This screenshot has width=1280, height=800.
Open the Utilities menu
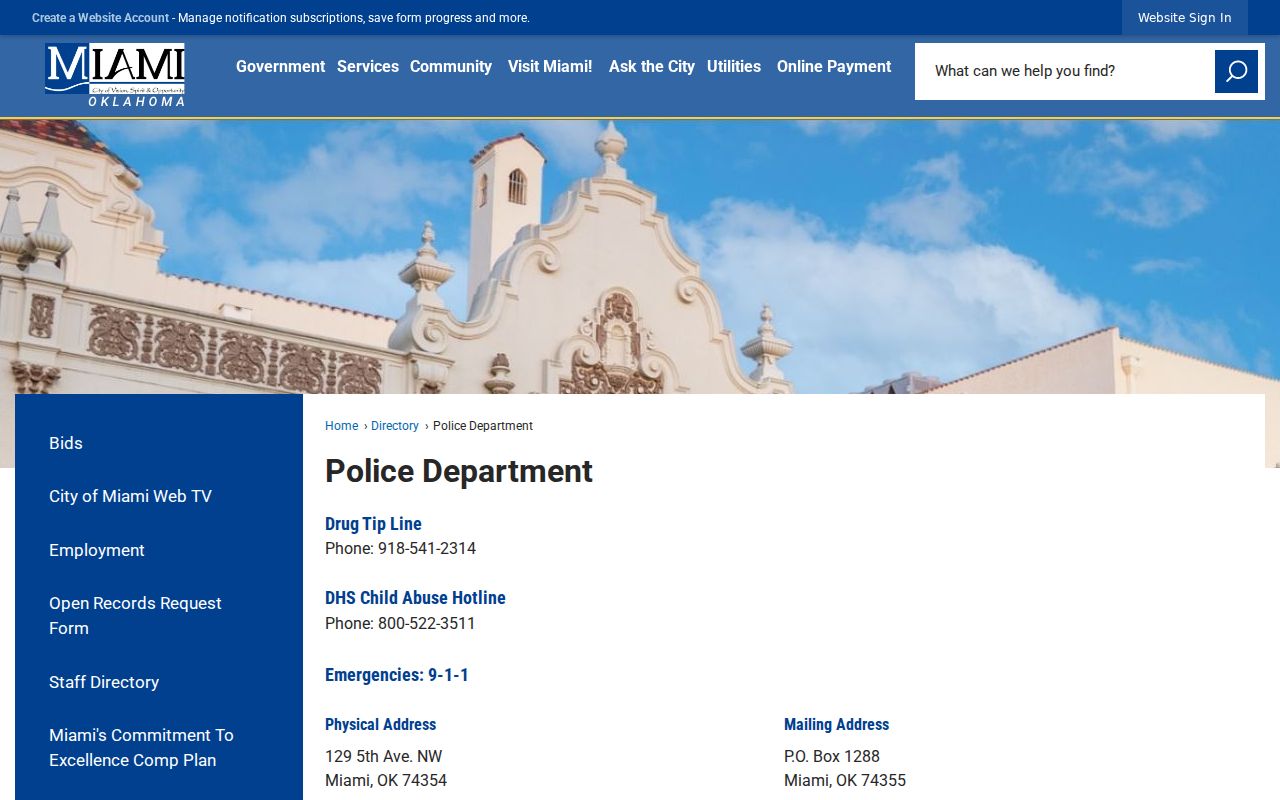734,66
